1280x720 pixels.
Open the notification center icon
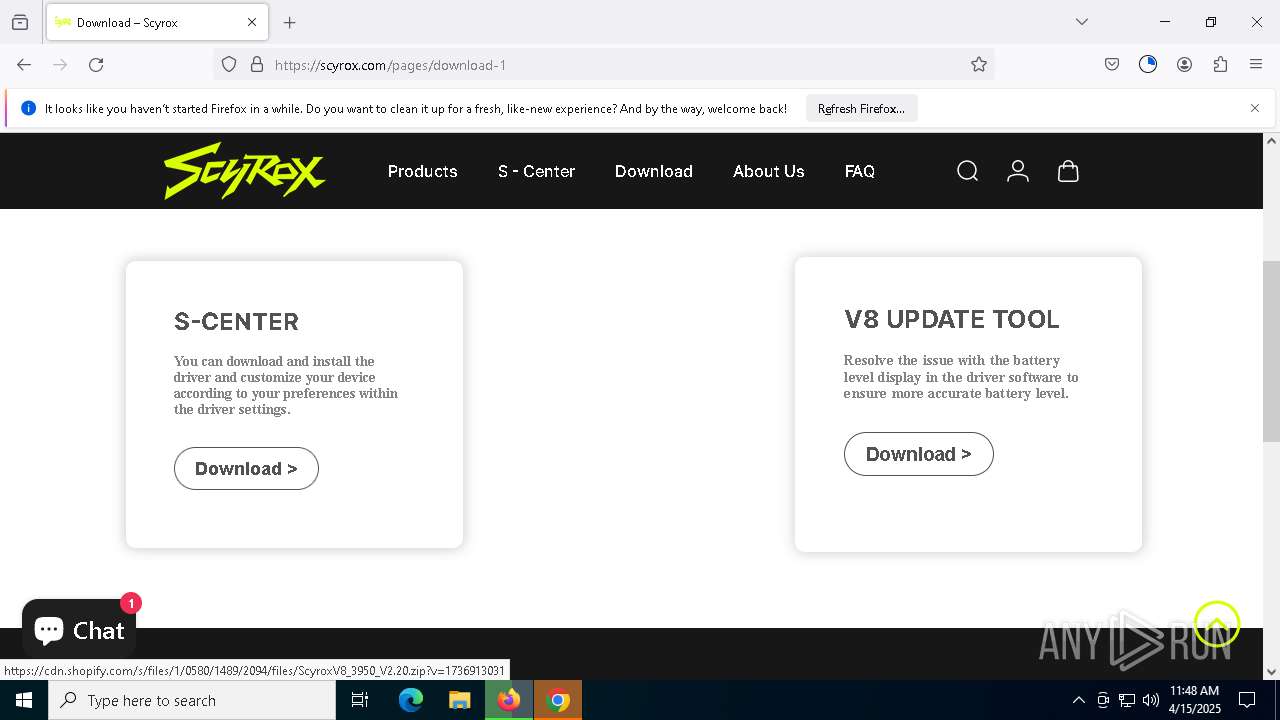[x=1247, y=700]
